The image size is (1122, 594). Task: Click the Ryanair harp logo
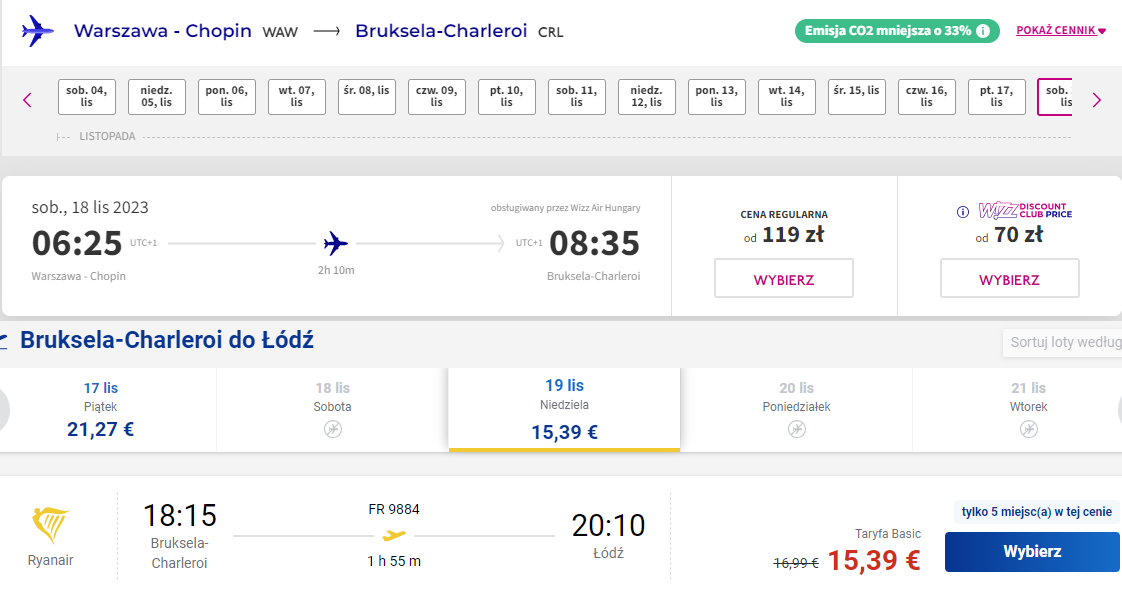(x=50, y=525)
